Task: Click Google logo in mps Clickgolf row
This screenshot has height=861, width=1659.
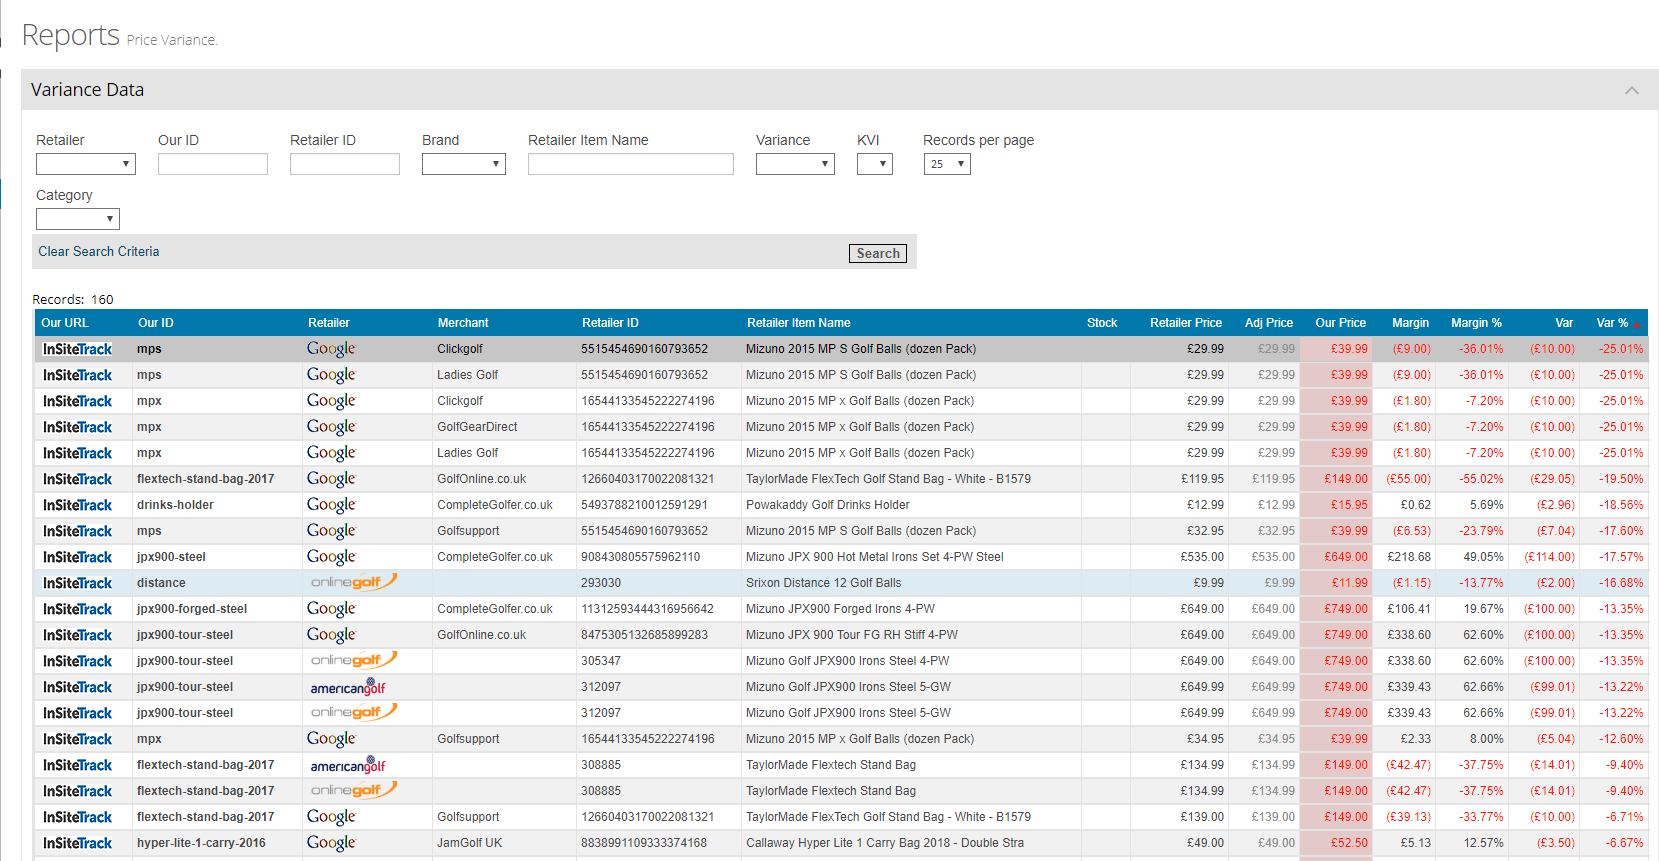Action: coord(331,349)
